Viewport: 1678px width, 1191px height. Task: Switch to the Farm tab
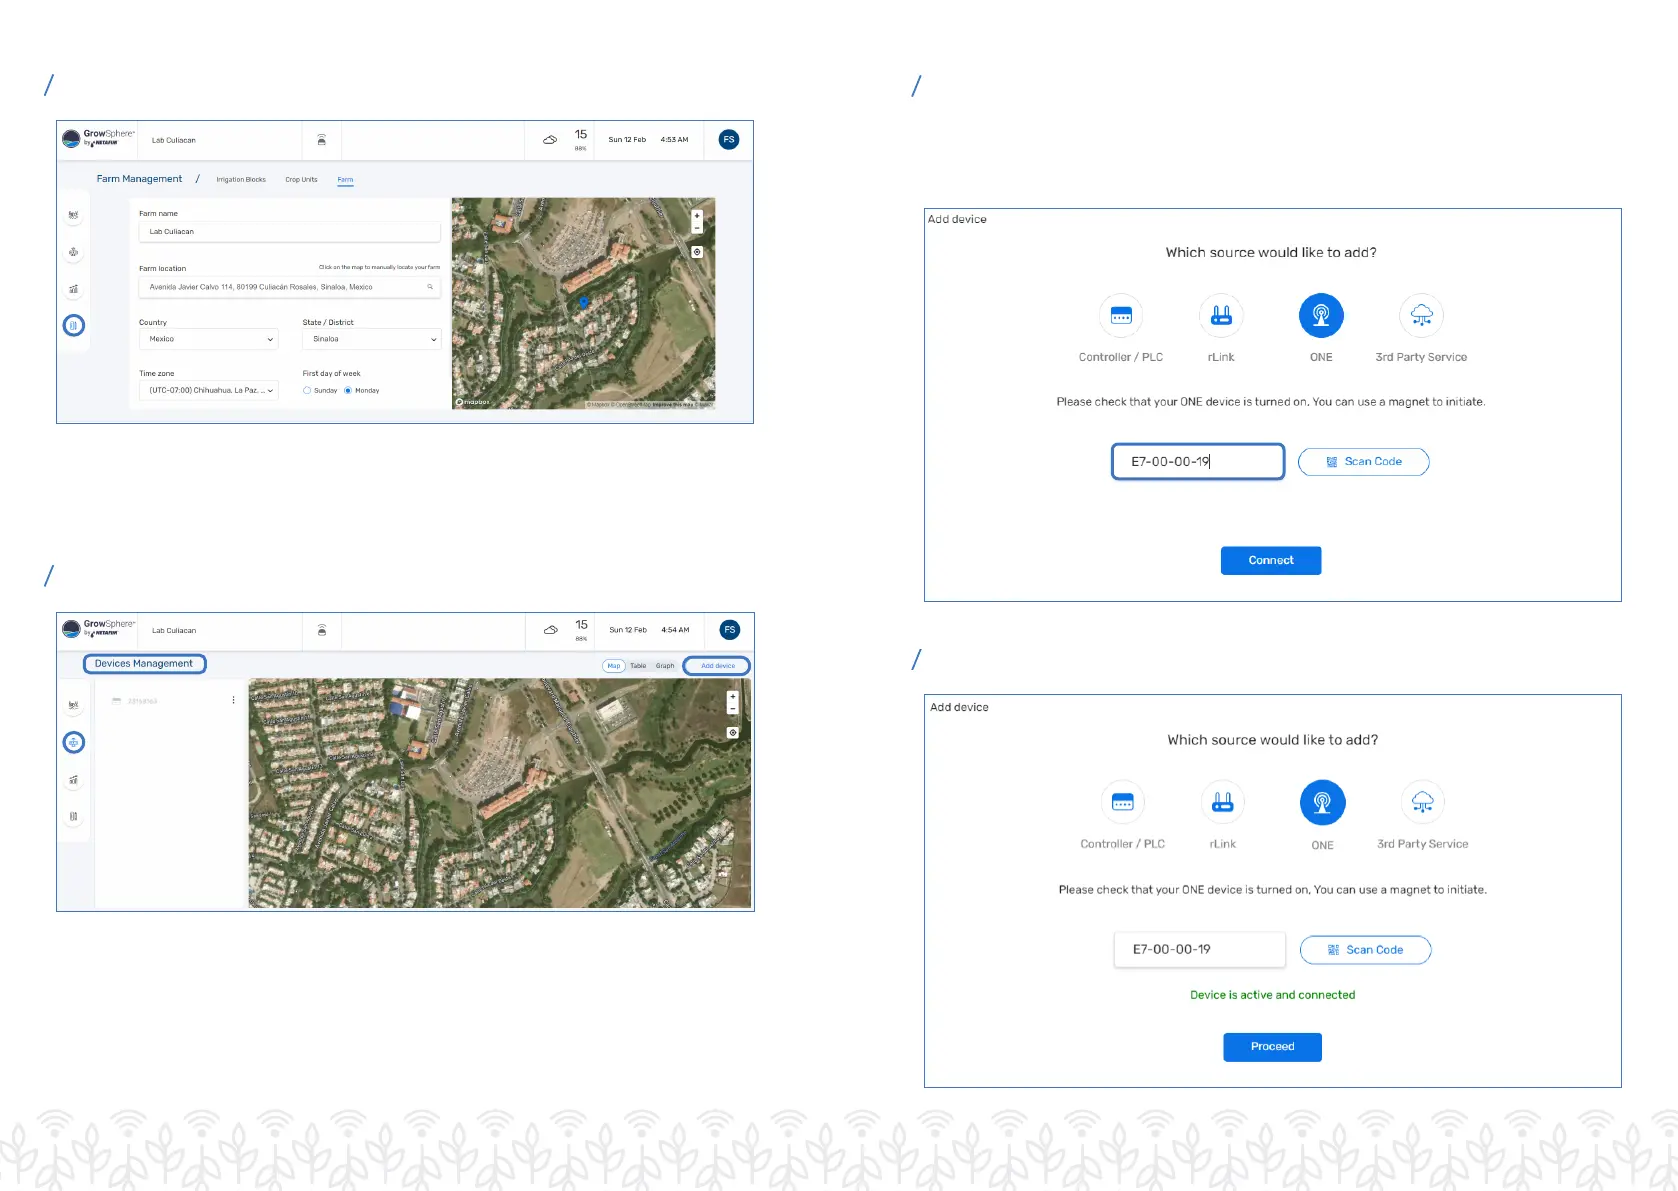pos(345,180)
